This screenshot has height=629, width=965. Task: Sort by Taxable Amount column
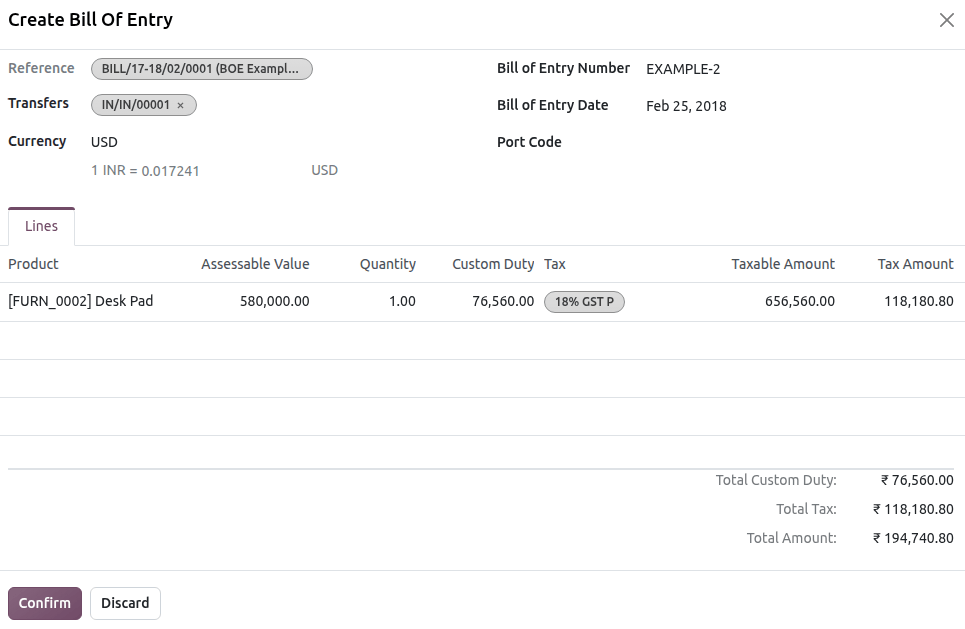(x=783, y=264)
